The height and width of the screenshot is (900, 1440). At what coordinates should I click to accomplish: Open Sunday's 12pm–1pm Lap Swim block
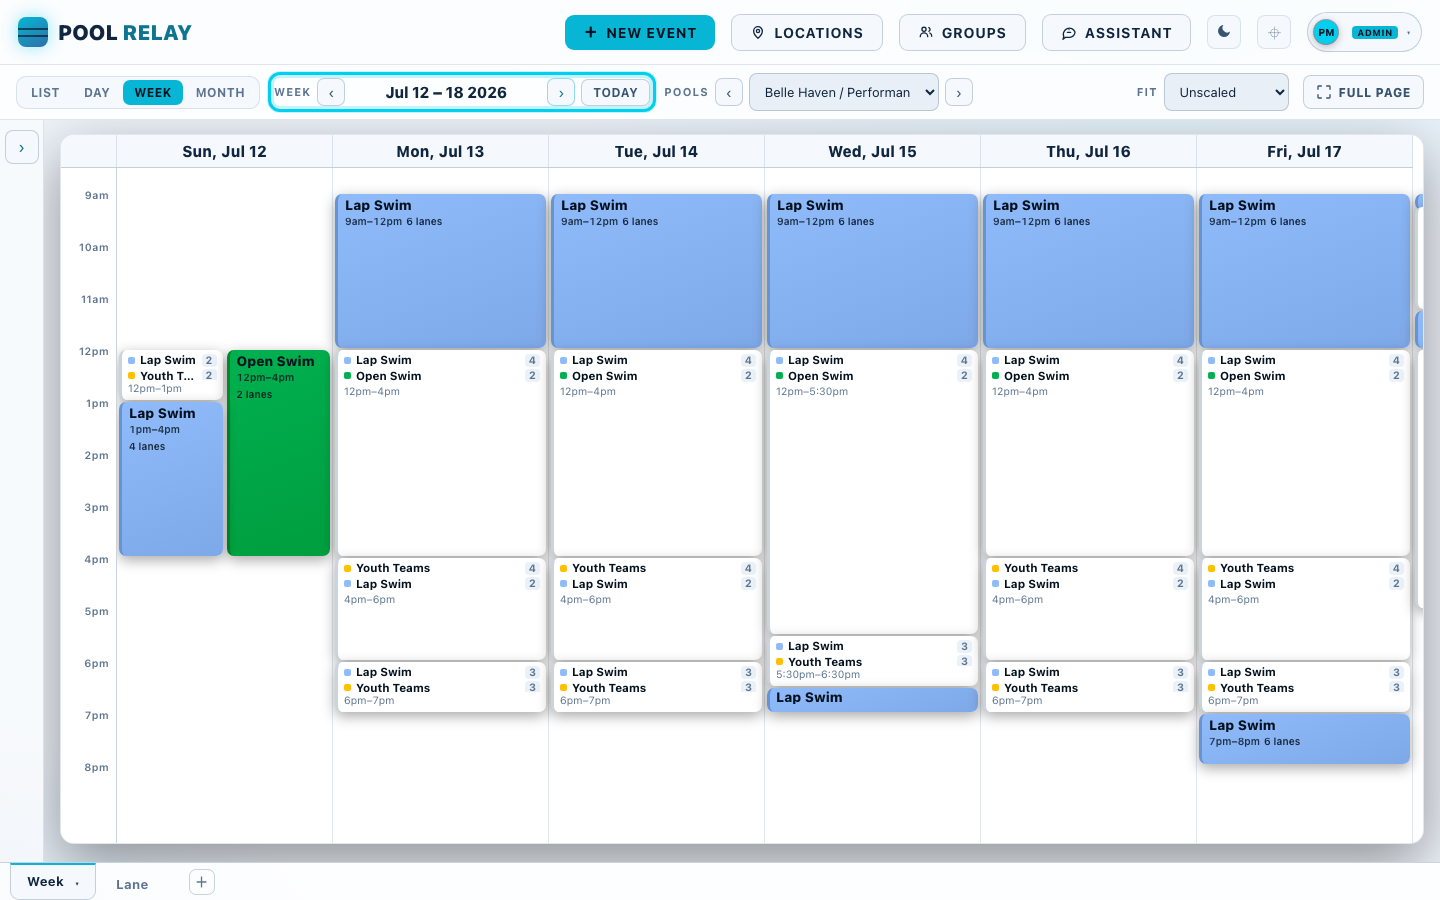pyautogui.click(x=171, y=375)
